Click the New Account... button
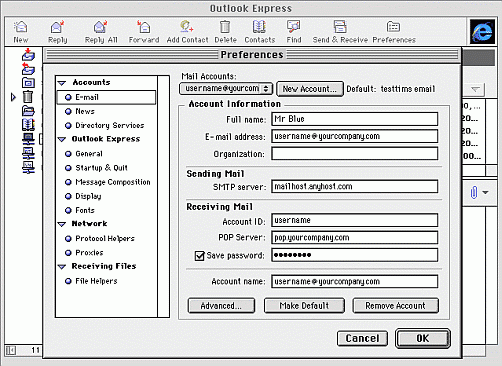The width and height of the screenshot is (502, 366). 310,89
